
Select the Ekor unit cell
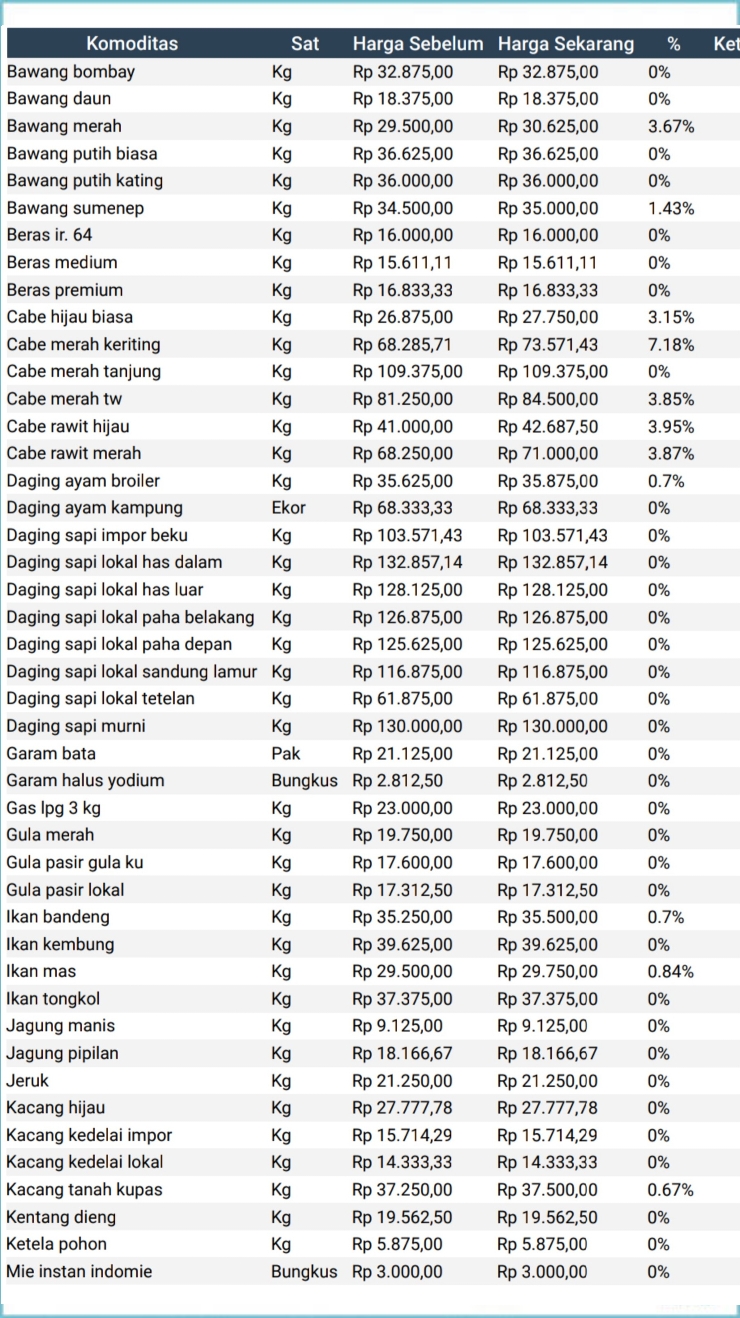[x=289, y=508]
